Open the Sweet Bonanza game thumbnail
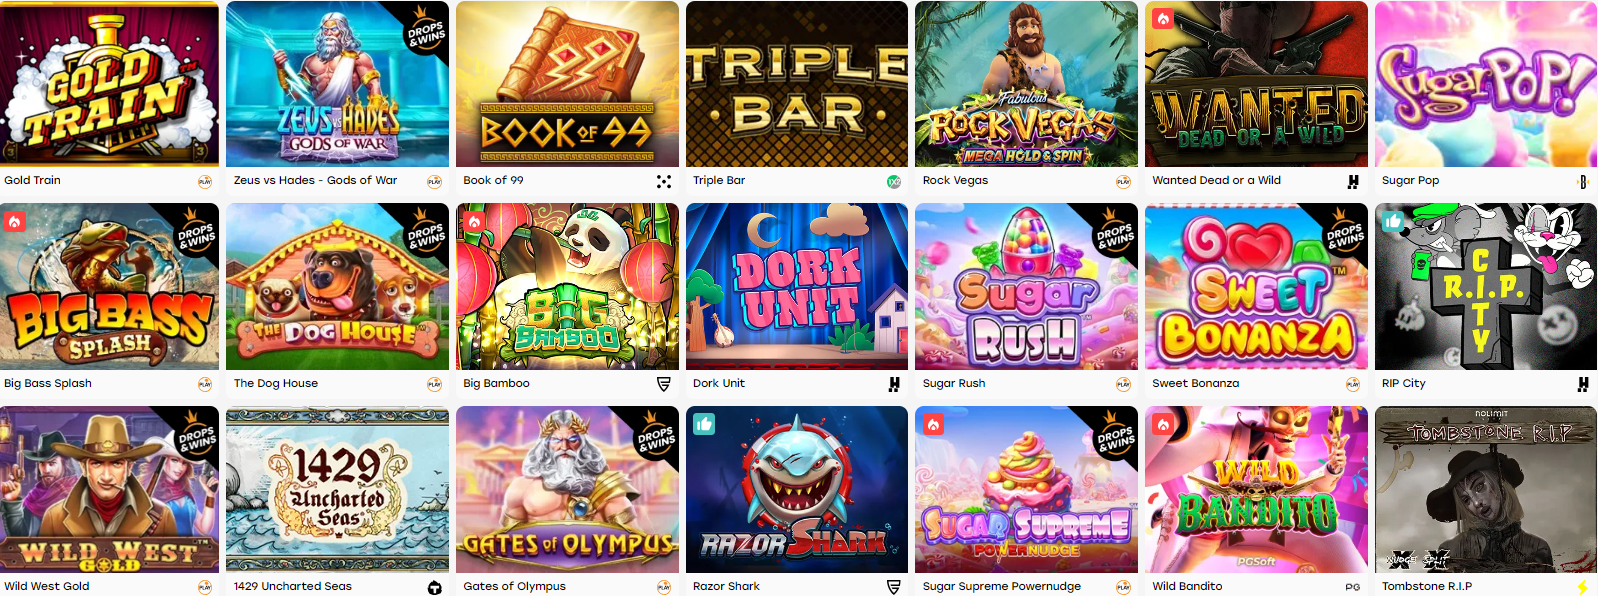 point(1256,287)
